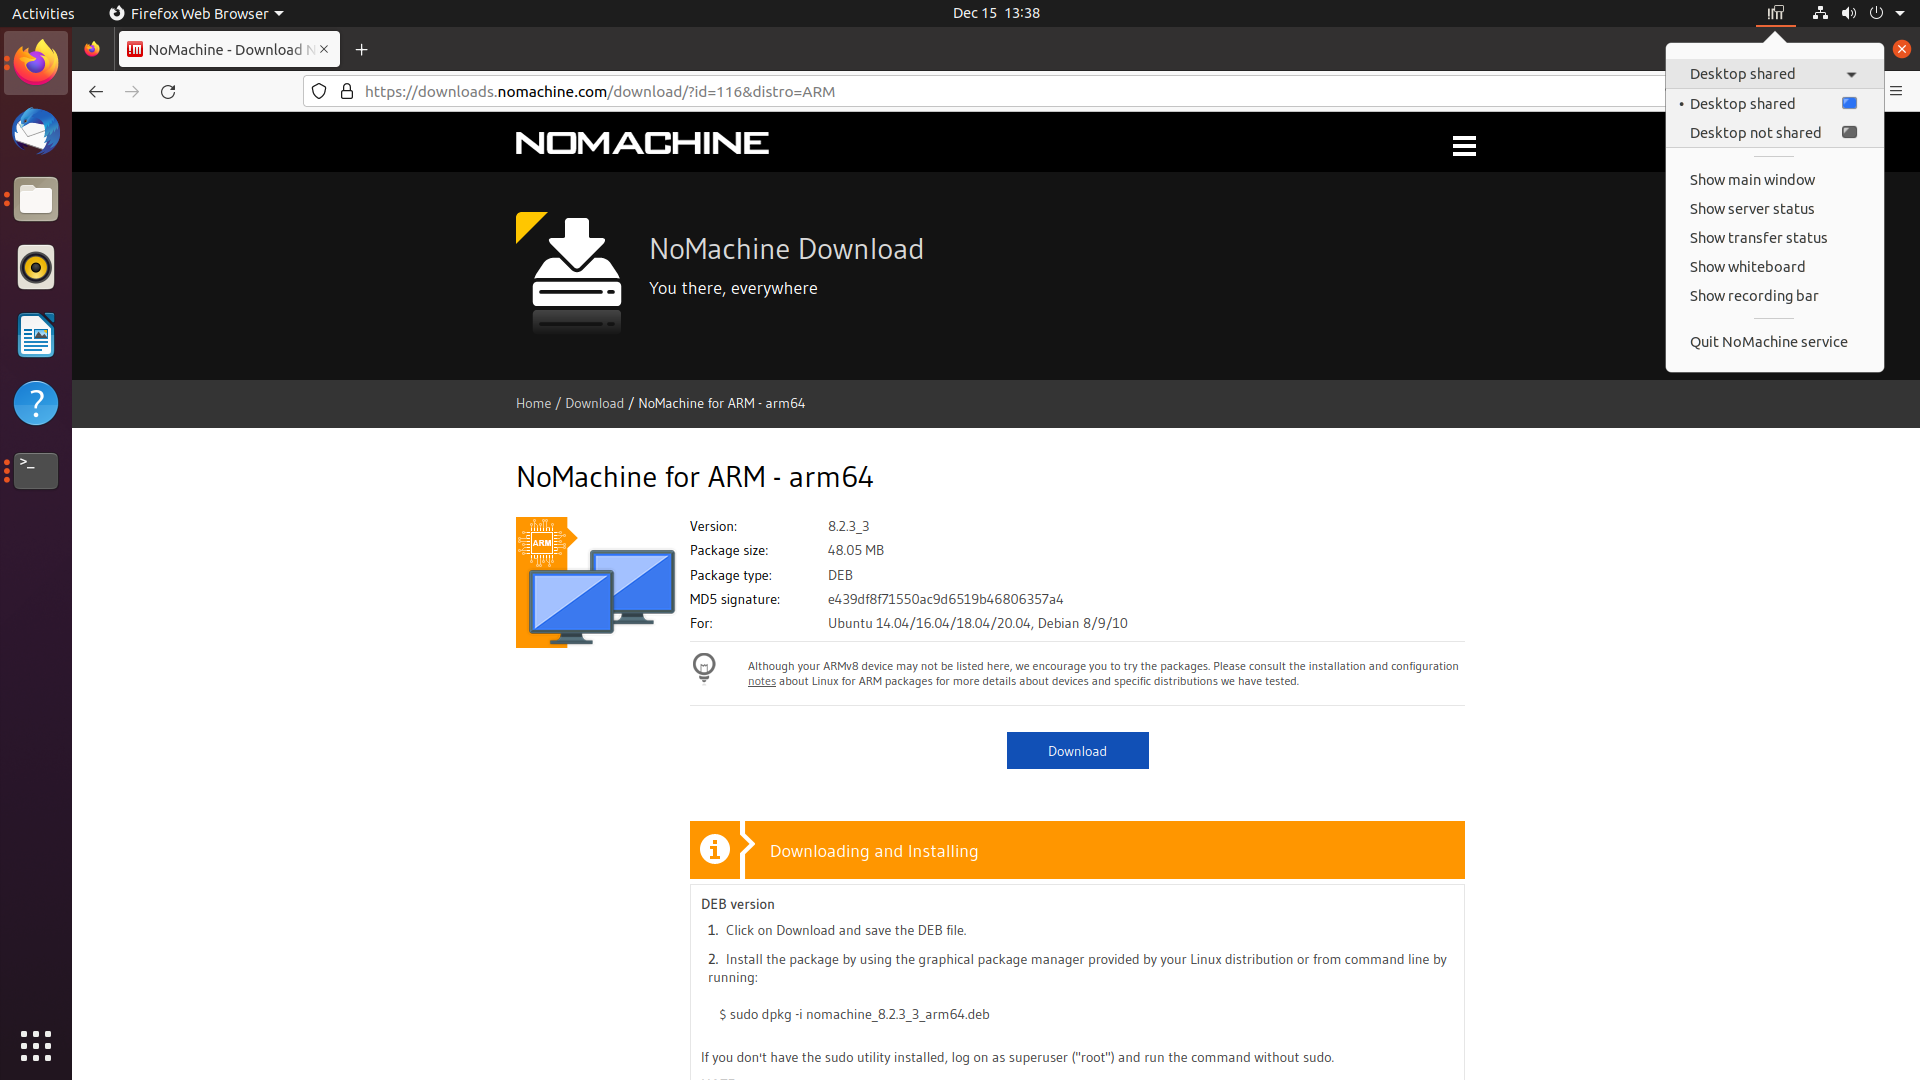This screenshot has height=1080, width=1920.
Task: Click the info icon in orange banner
Action: (715, 849)
